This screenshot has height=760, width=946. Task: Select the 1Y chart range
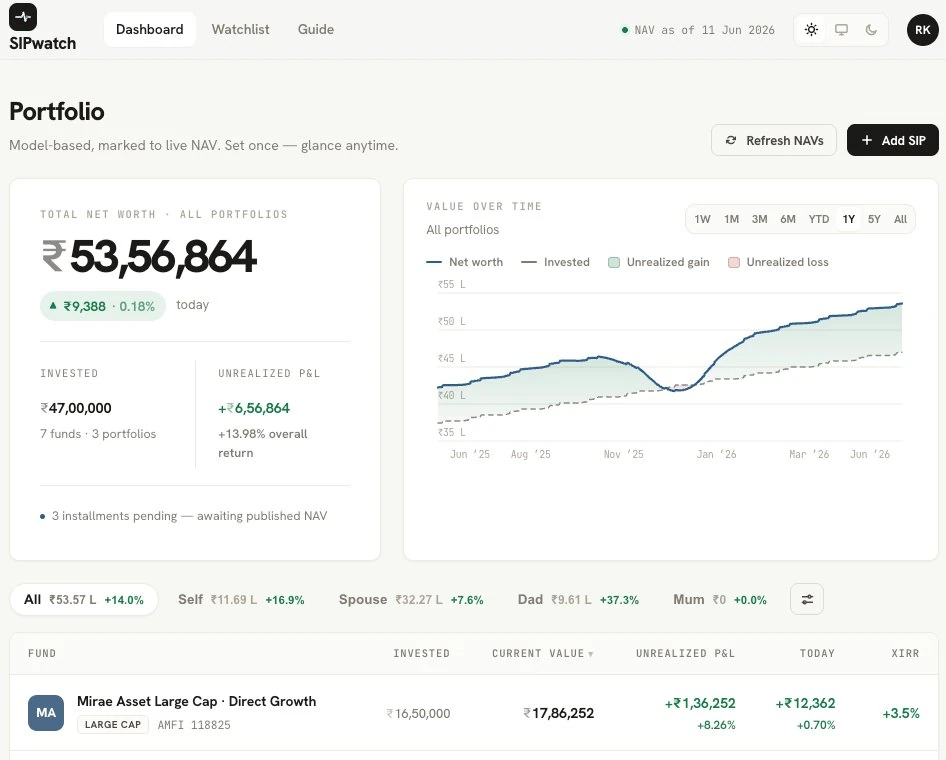849,219
